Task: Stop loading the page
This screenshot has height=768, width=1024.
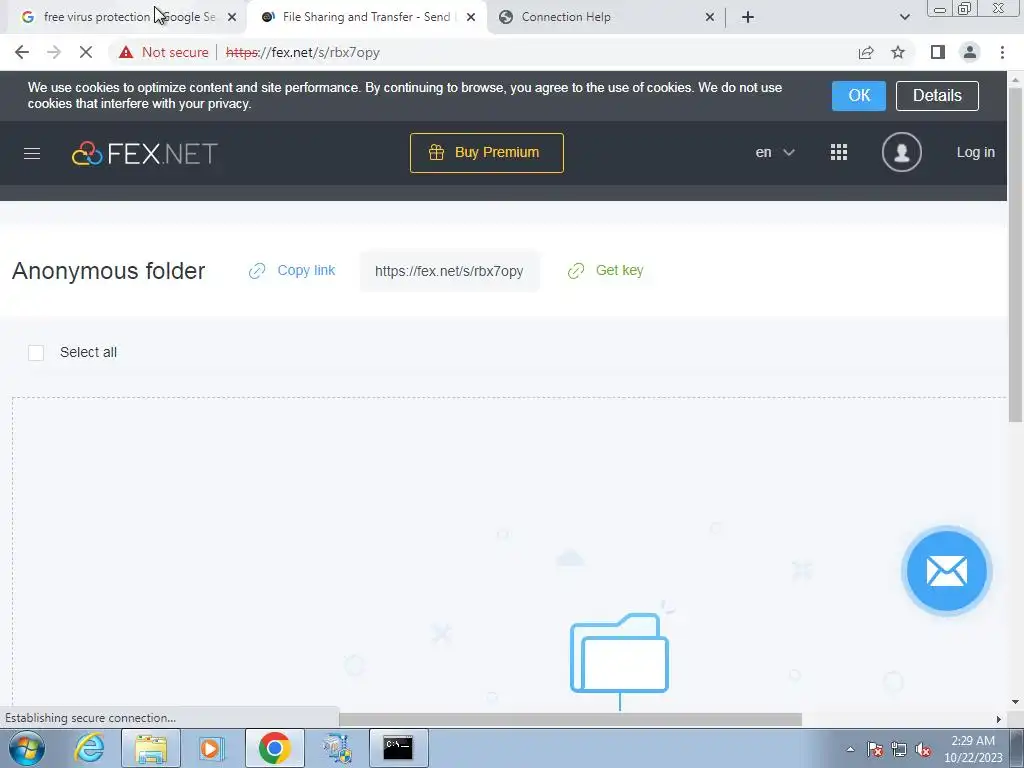Action: (86, 52)
